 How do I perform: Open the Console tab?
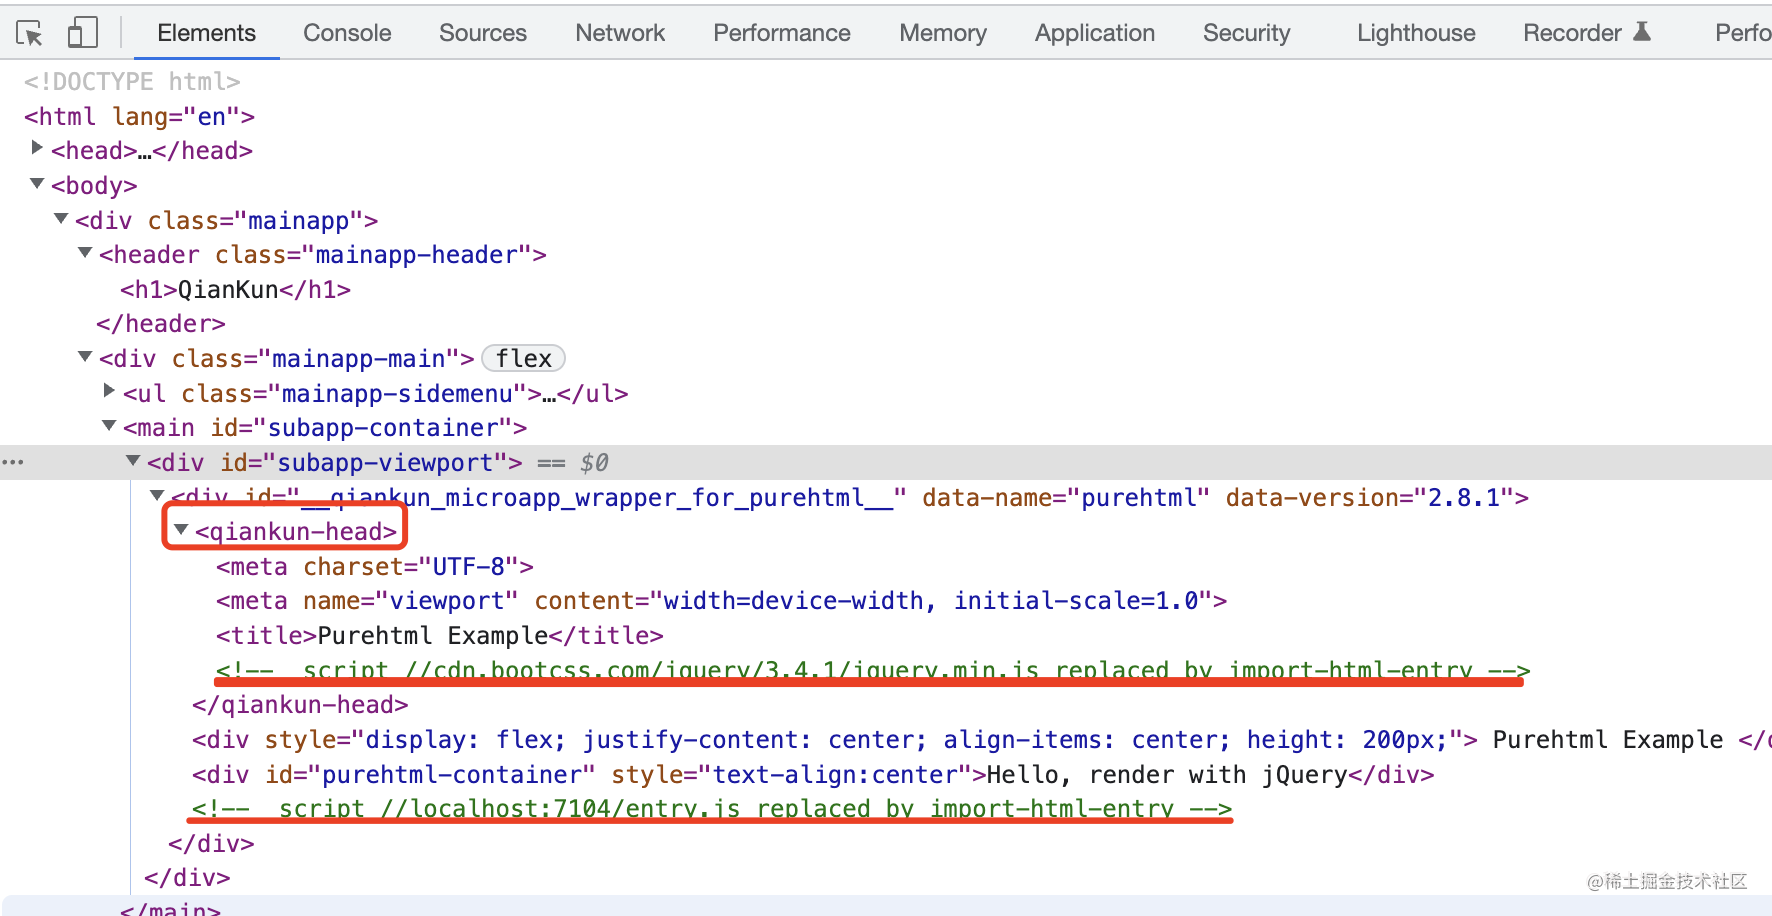[x=347, y=33]
